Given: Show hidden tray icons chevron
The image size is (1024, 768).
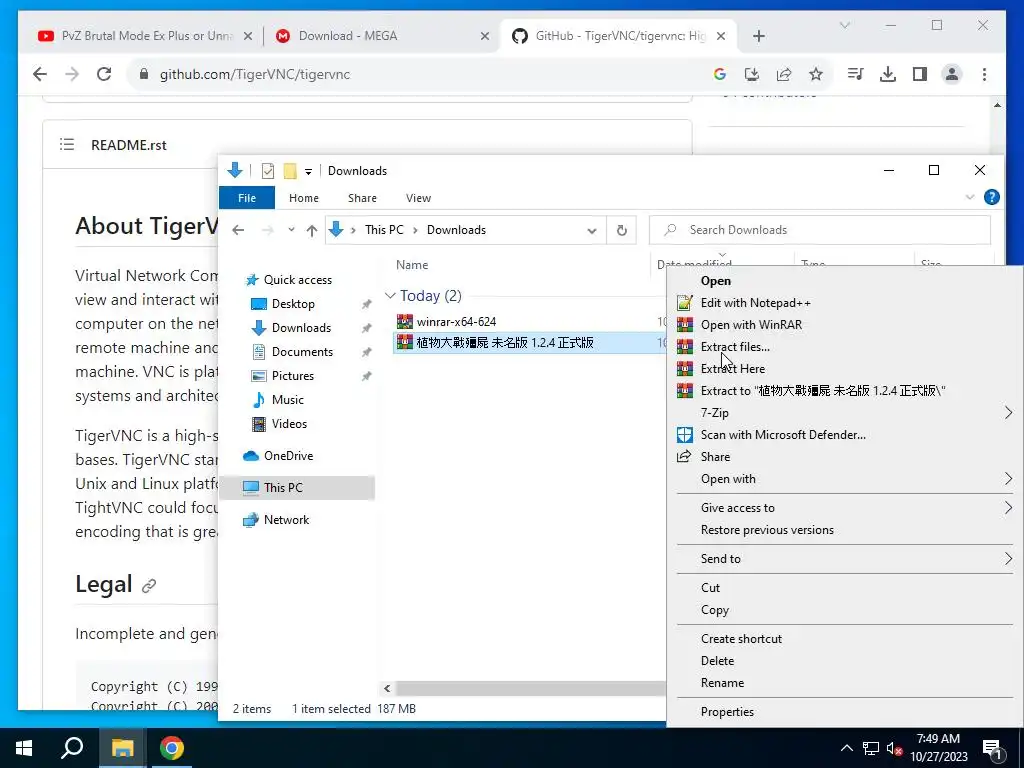Looking at the screenshot, I should point(846,748).
